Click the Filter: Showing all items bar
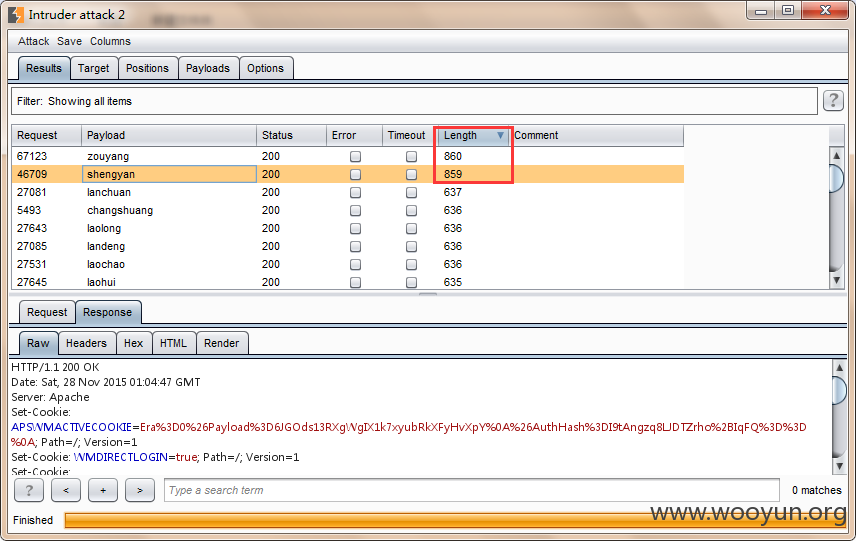The image size is (856, 541). pos(414,101)
